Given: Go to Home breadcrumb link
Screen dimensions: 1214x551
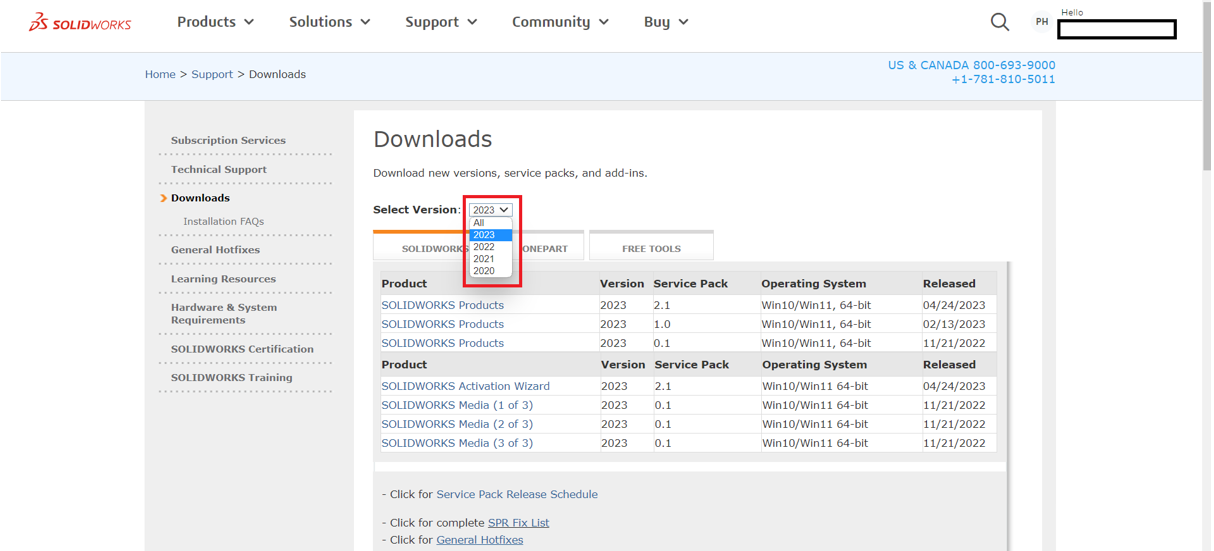Looking at the screenshot, I should click(160, 74).
